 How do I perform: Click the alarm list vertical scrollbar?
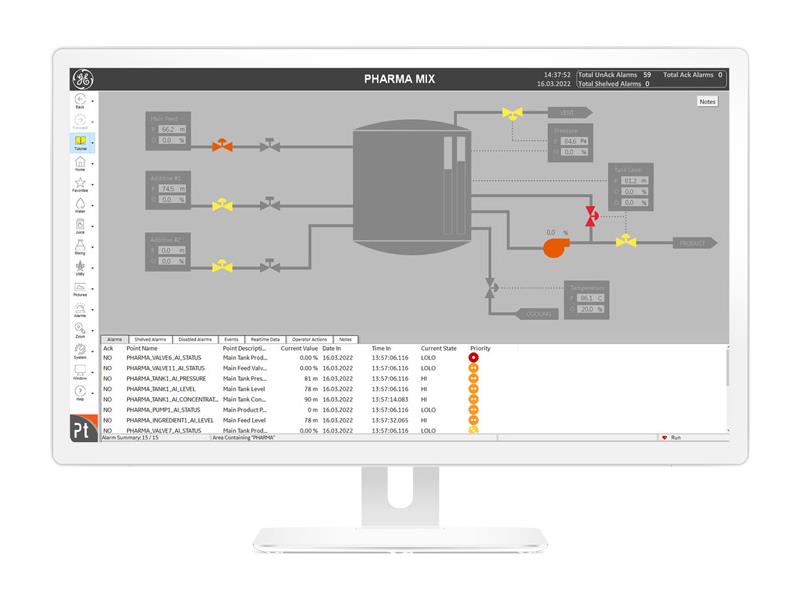(x=728, y=389)
